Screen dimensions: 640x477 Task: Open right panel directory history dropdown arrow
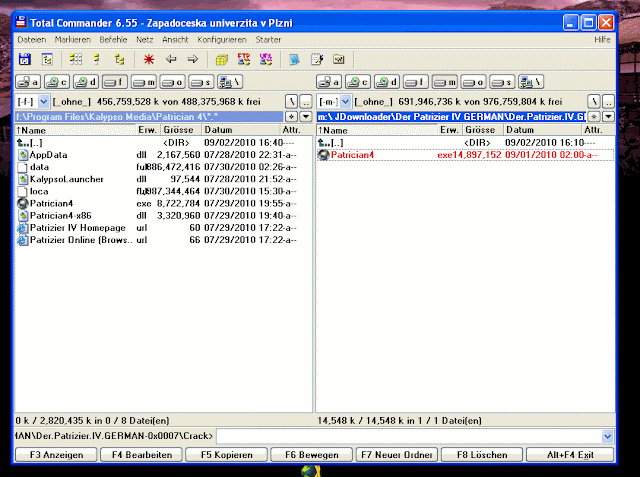pos(608,117)
